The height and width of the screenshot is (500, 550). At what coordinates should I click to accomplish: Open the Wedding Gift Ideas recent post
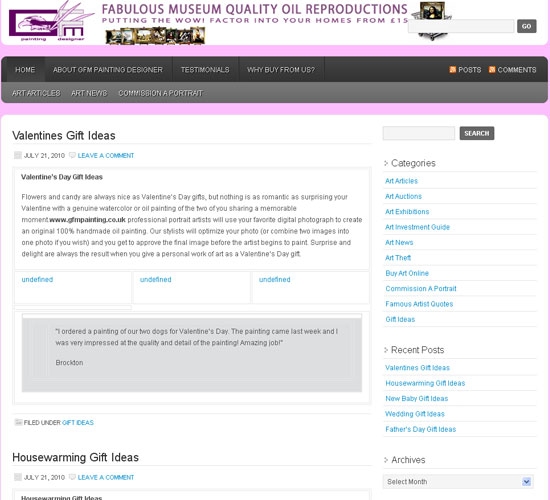pos(415,414)
